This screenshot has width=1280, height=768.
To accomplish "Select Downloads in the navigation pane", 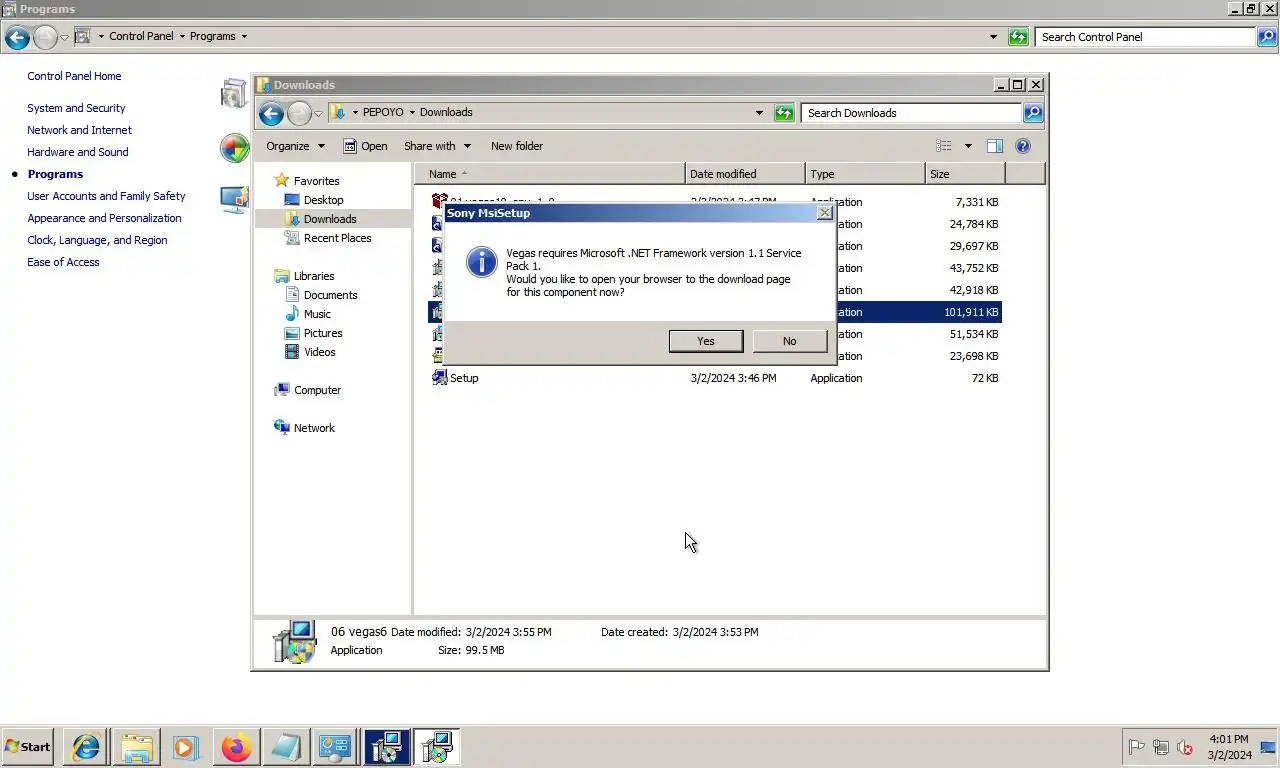I will pyautogui.click(x=330, y=219).
